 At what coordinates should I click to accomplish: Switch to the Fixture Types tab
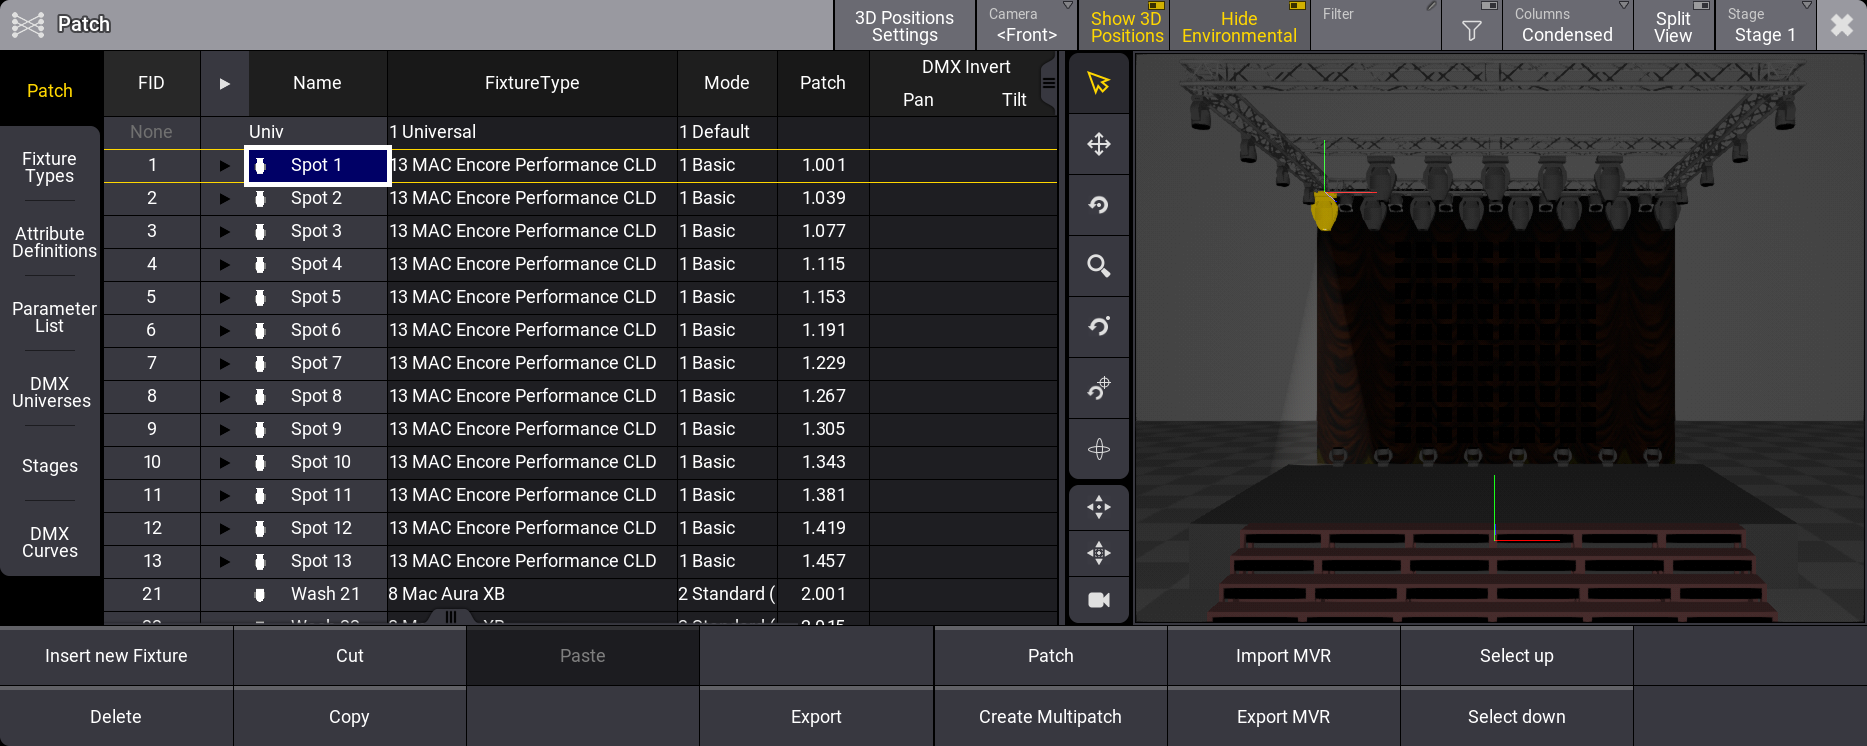pyautogui.click(x=50, y=167)
